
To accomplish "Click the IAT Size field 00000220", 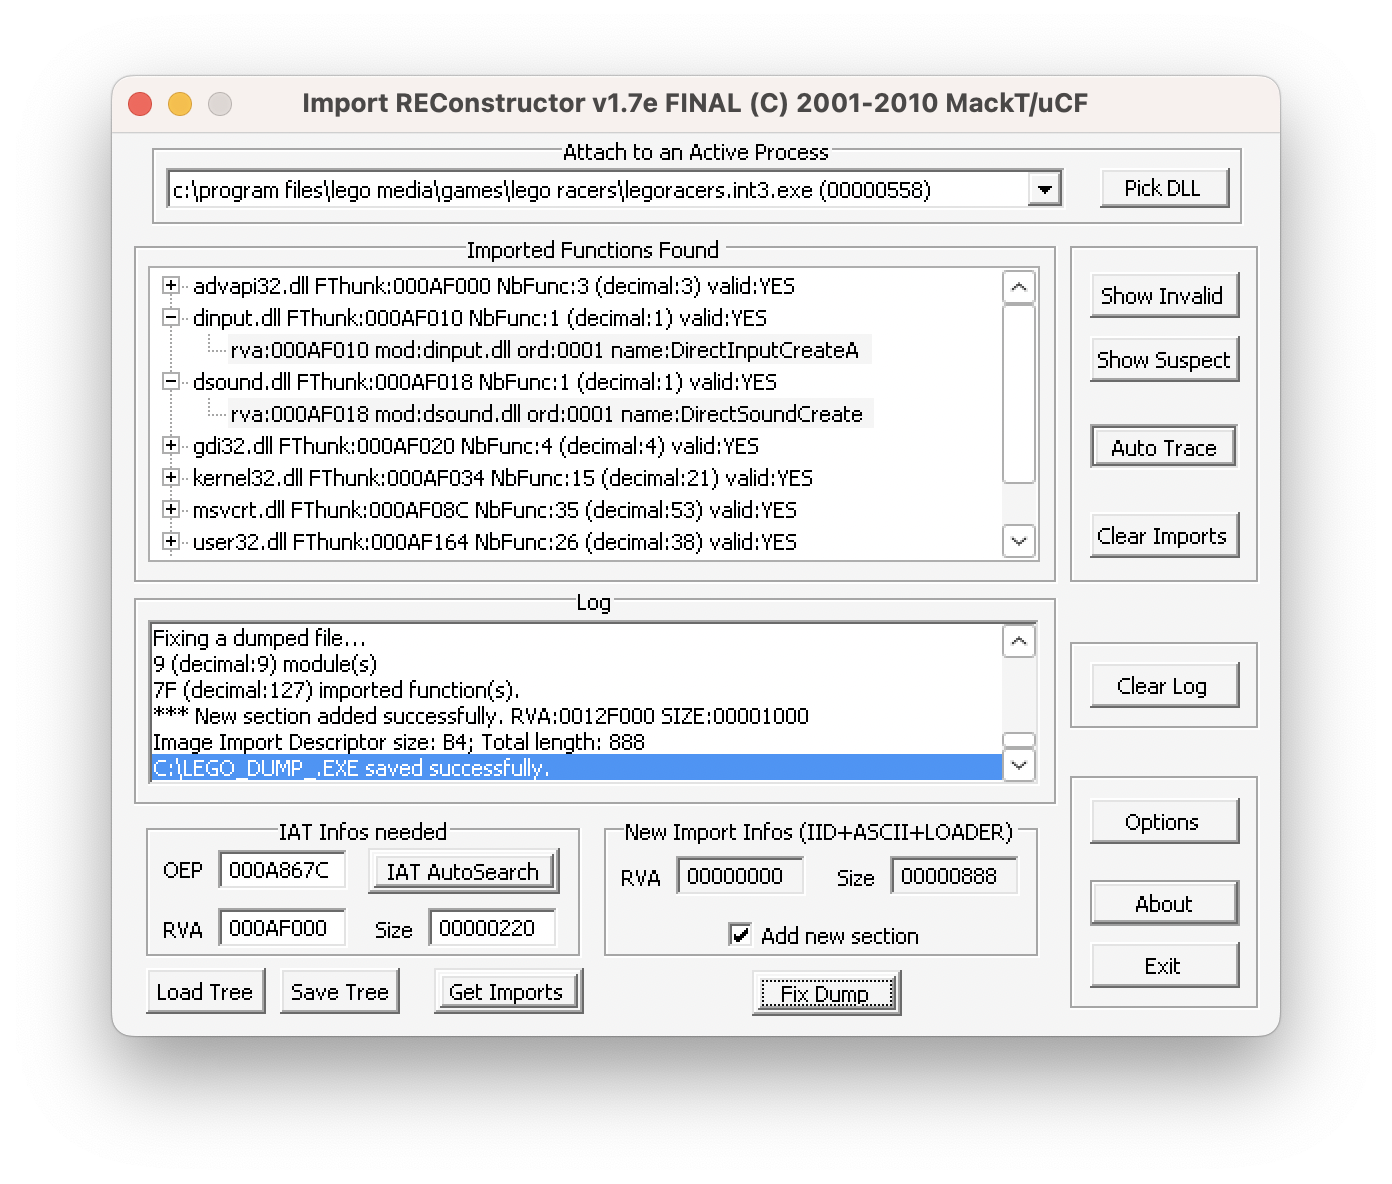I will [x=492, y=928].
